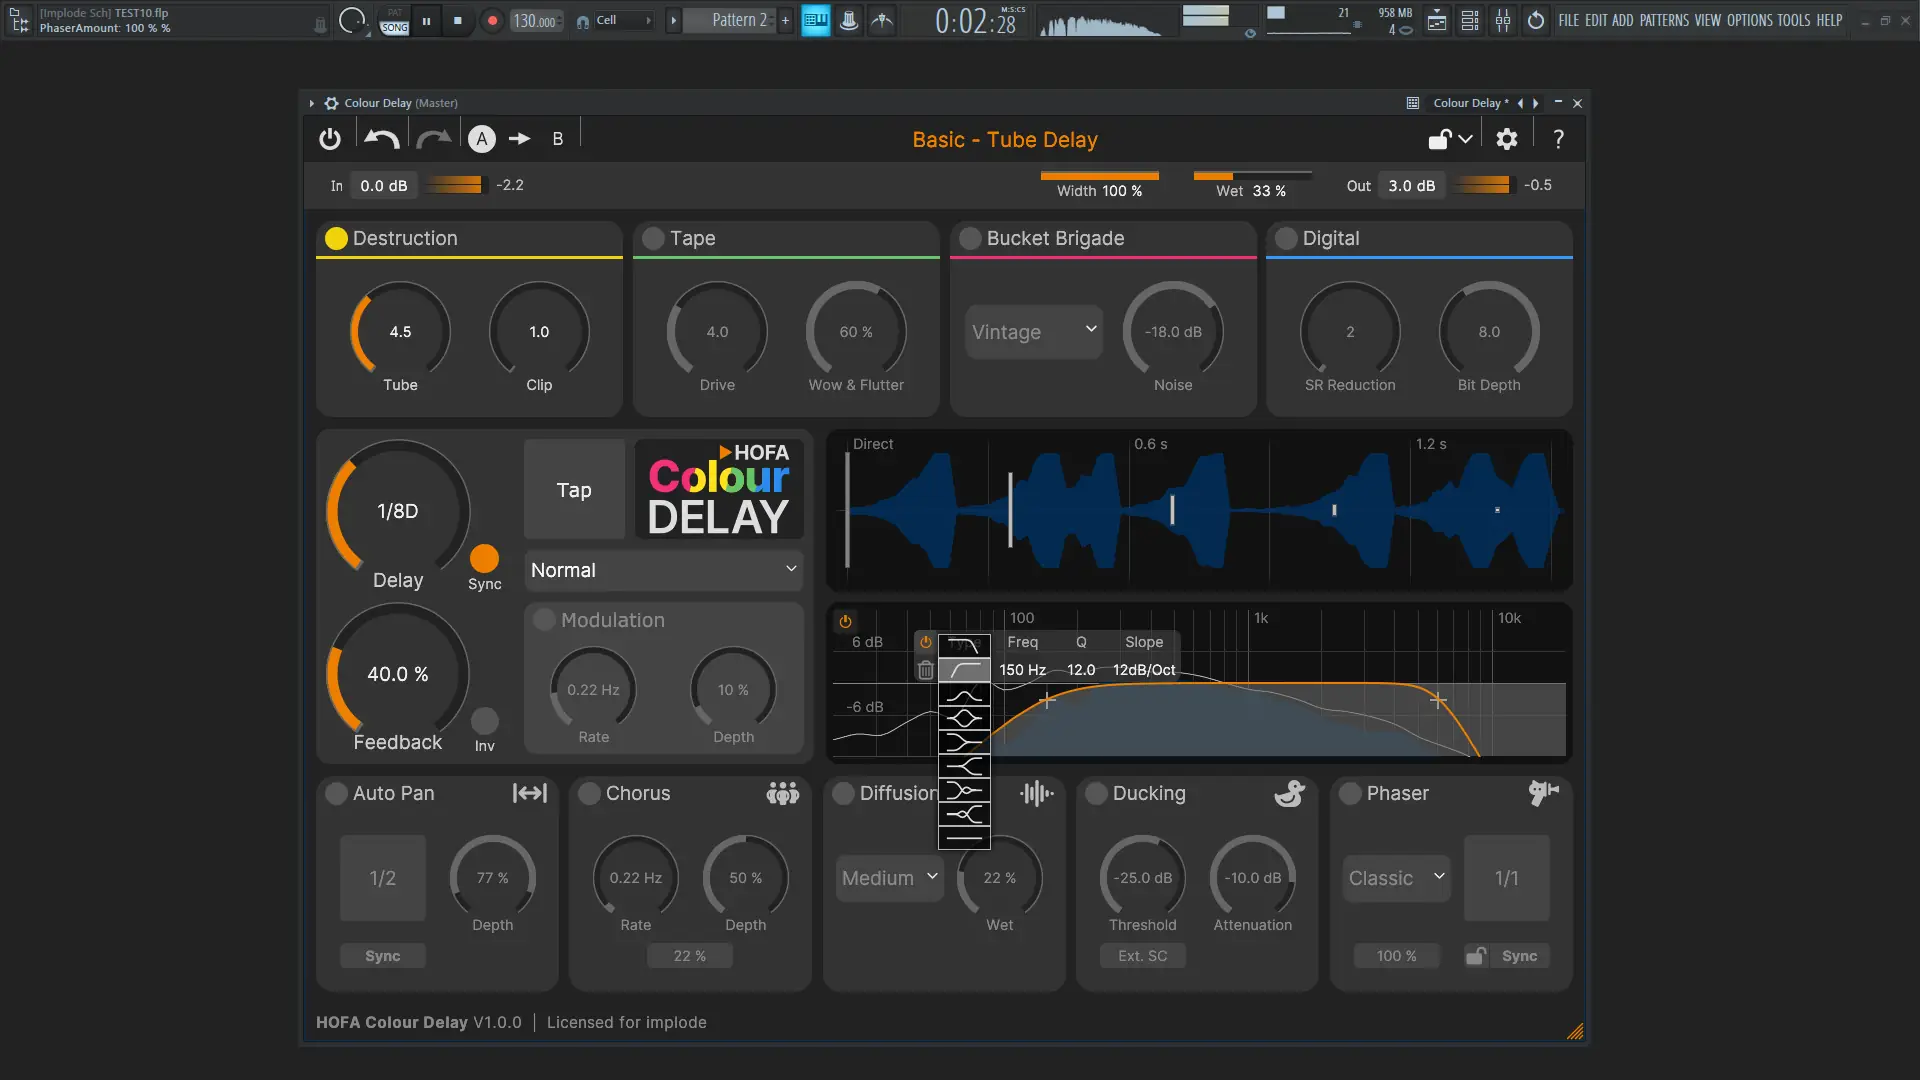The height and width of the screenshot is (1080, 1920).
Task: Open the OPTIONS menu
Action: (1749, 20)
